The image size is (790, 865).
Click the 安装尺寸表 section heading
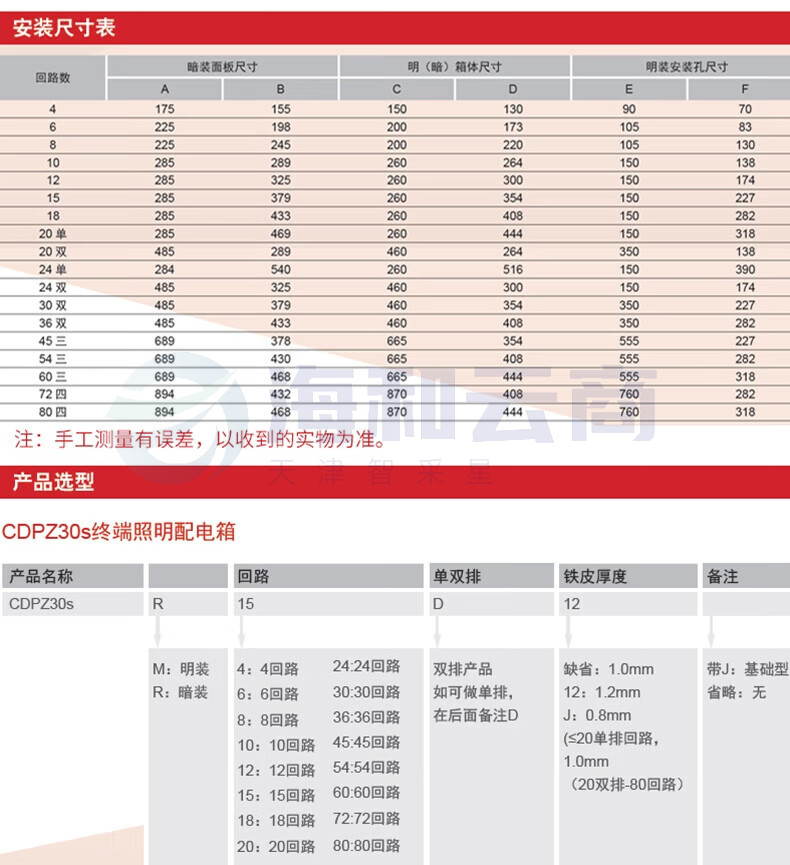tap(64, 28)
